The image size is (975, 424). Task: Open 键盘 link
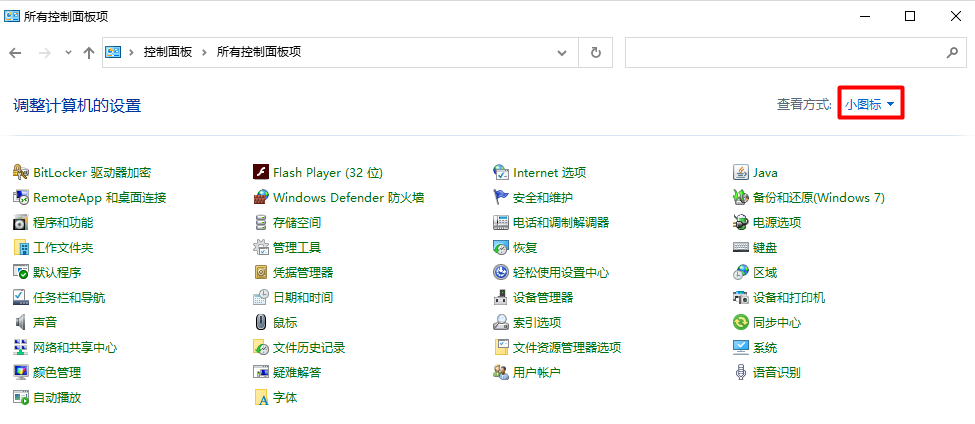765,247
